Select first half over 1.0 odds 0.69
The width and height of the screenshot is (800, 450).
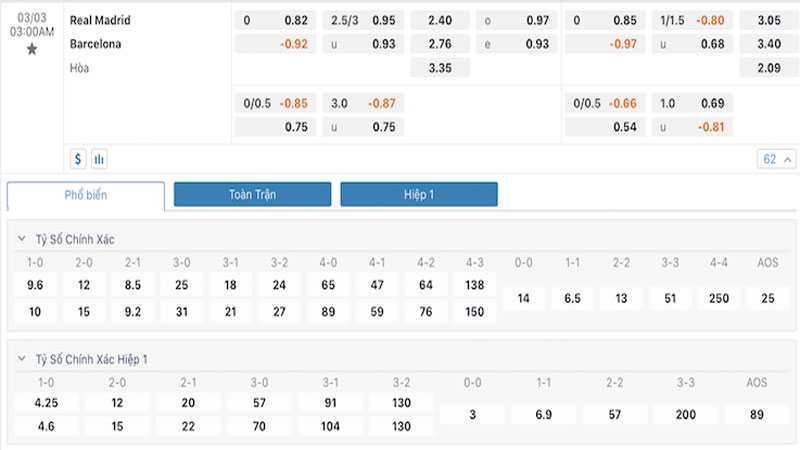692,104
